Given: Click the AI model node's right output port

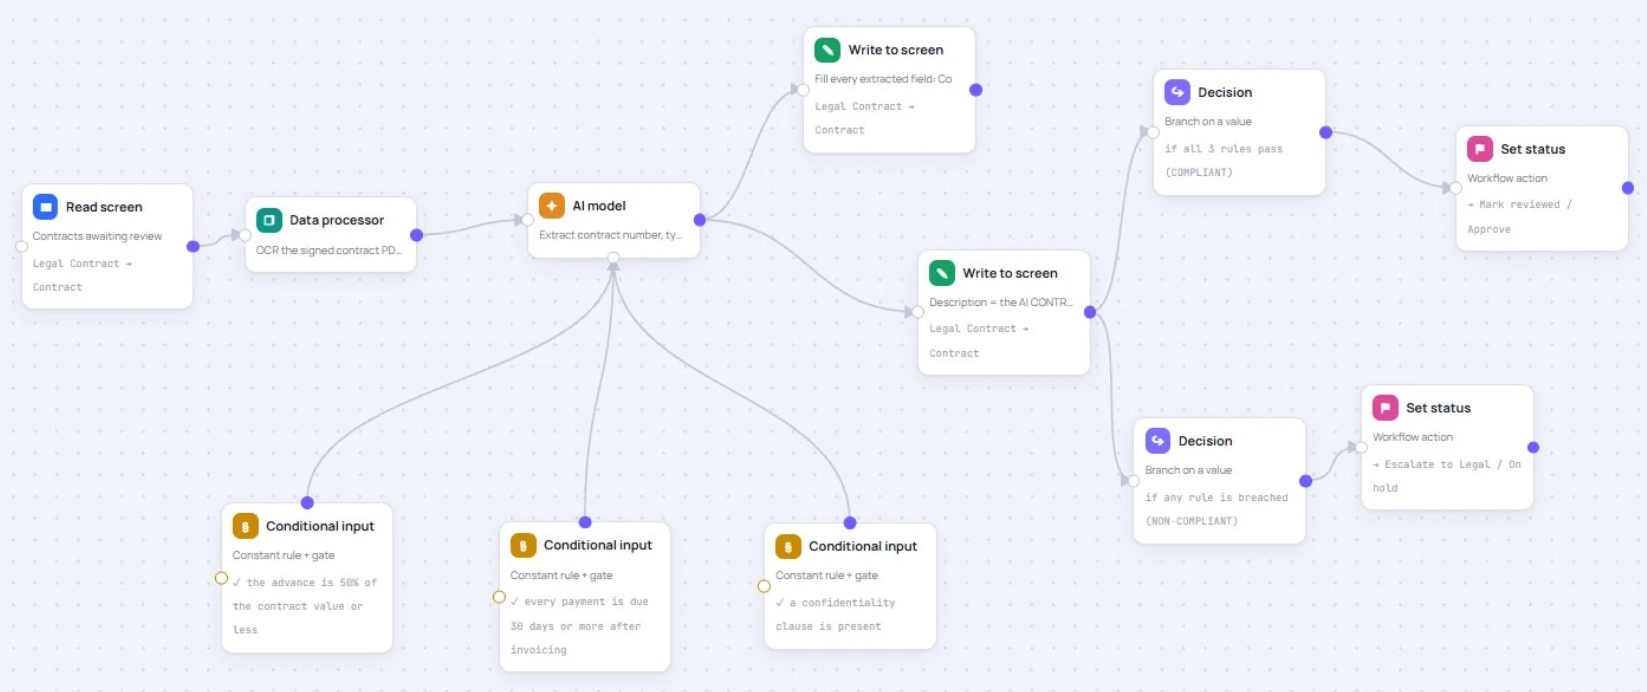Looking at the screenshot, I should click(x=700, y=220).
